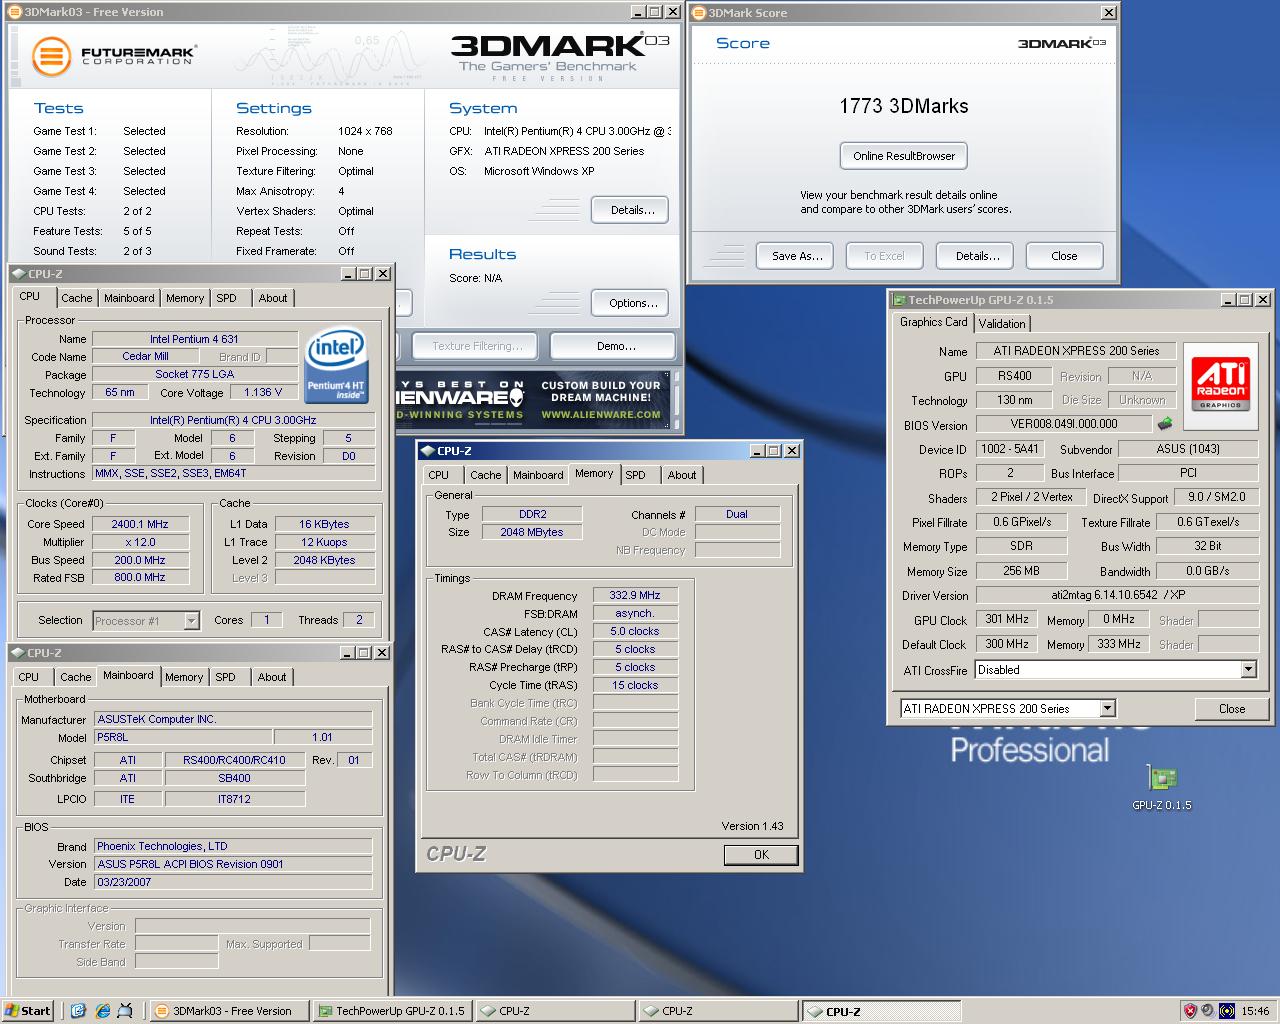Open the Windows Start menu
Viewport: 1280px width, 1024px height.
point(27,1011)
